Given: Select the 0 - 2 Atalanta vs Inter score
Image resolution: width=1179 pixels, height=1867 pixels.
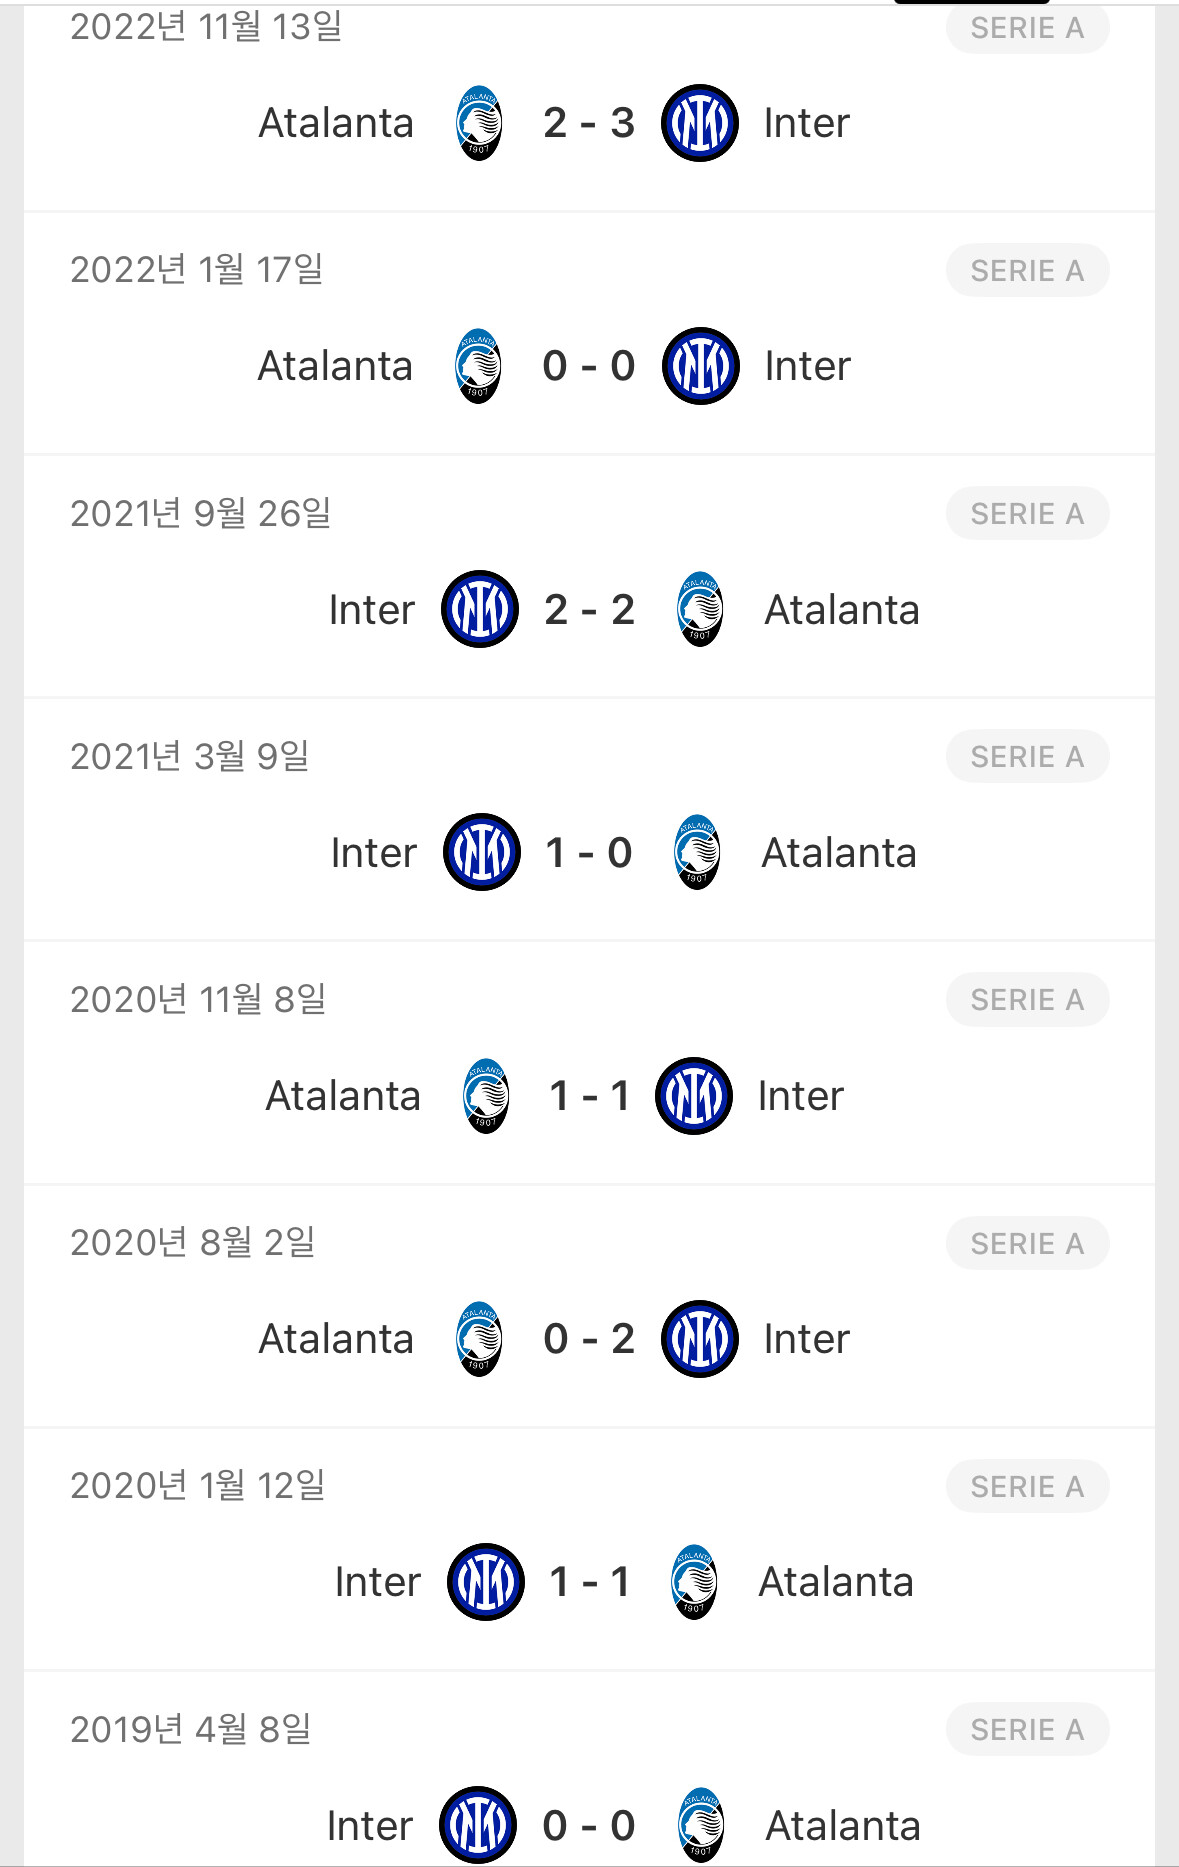Looking at the screenshot, I should [x=589, y=1339].
